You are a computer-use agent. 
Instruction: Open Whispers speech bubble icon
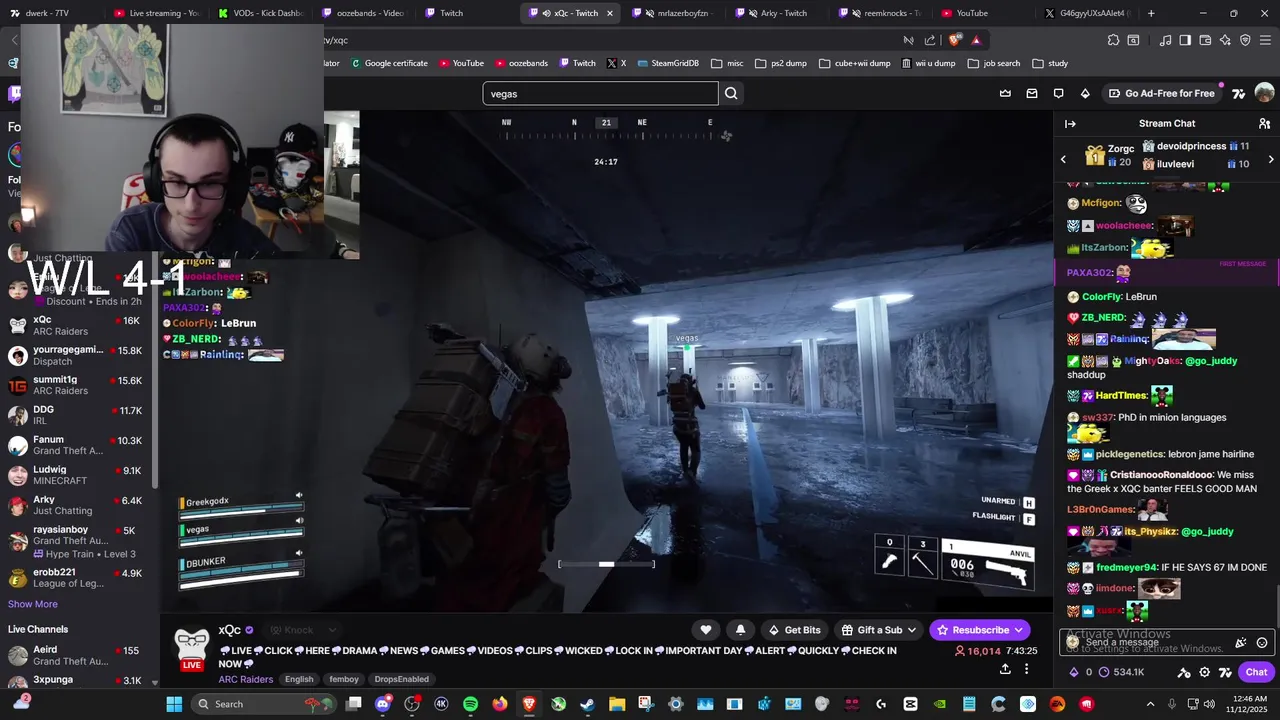pos(1058,93)
